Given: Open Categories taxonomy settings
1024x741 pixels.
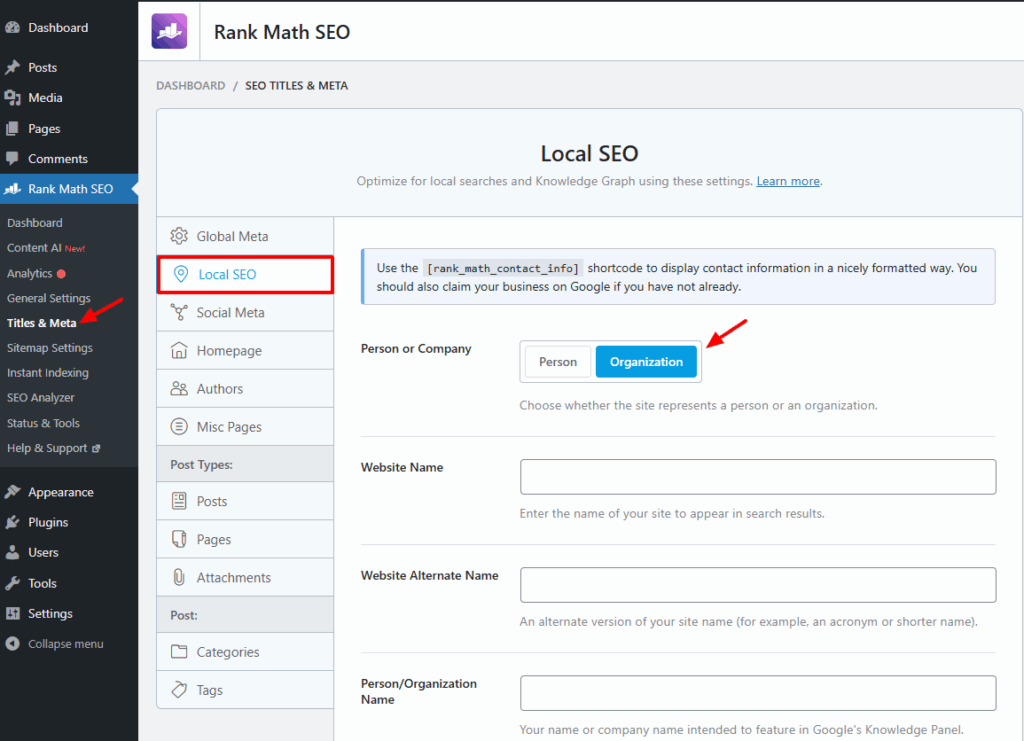Looking at the screenshot, I should pyautogui.click(x=245, y=652).
